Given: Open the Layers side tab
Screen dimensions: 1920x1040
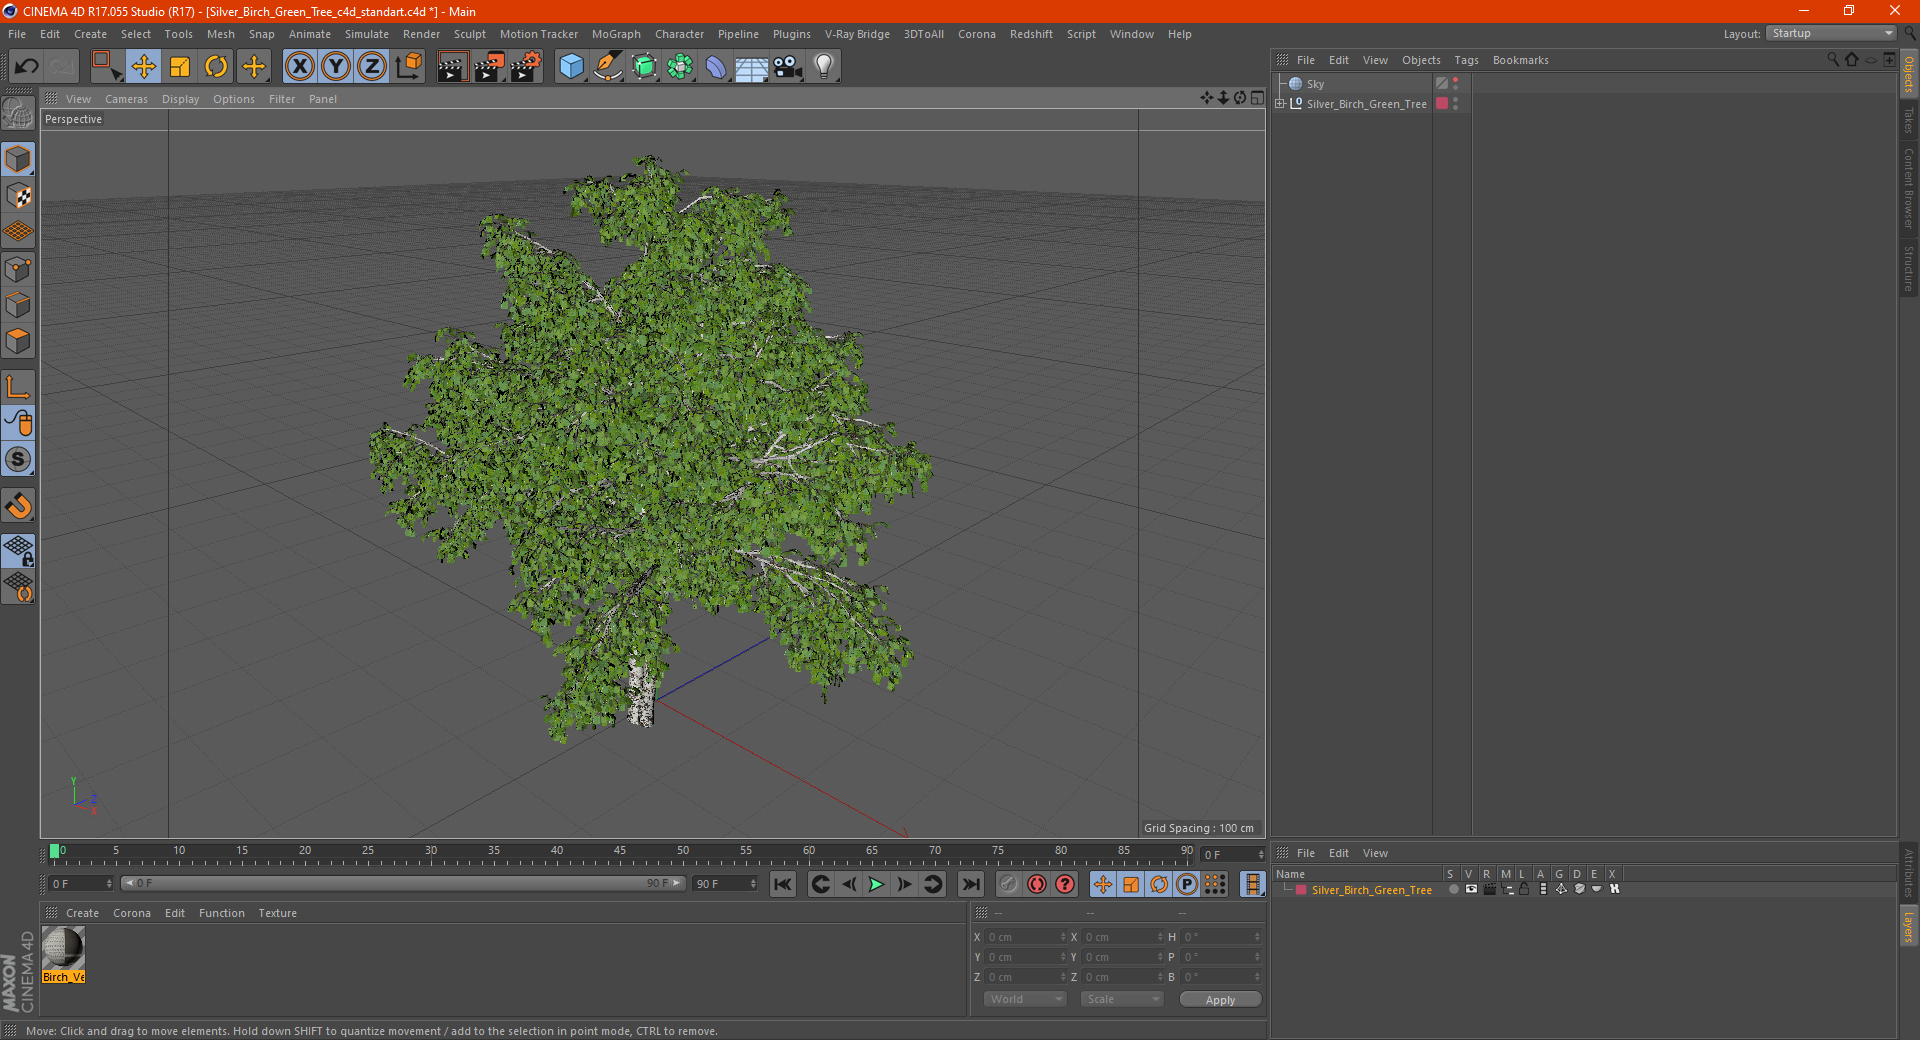Looking at the screenshot, I should [x=1909, y=926].
